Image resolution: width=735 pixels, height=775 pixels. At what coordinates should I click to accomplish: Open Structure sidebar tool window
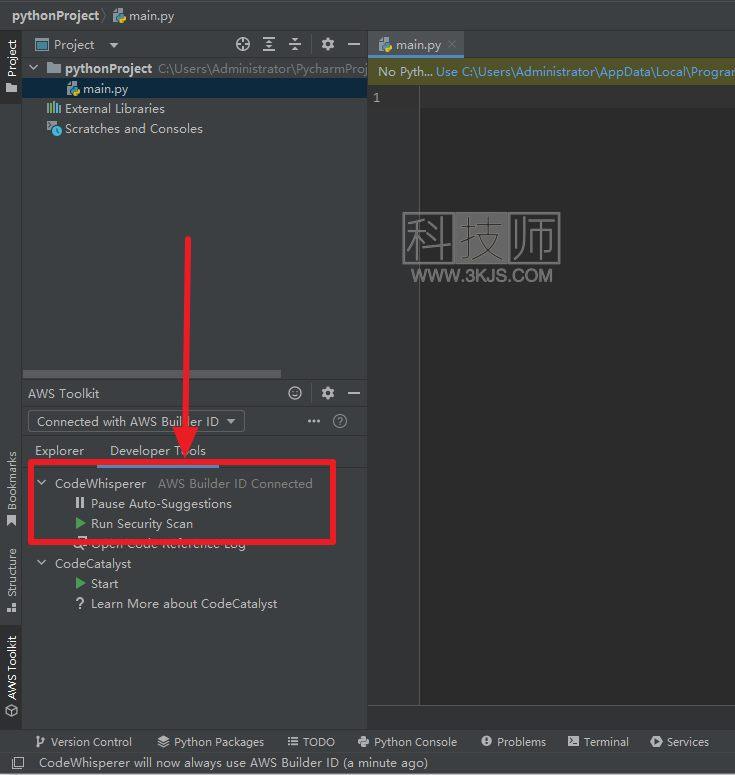11,580
